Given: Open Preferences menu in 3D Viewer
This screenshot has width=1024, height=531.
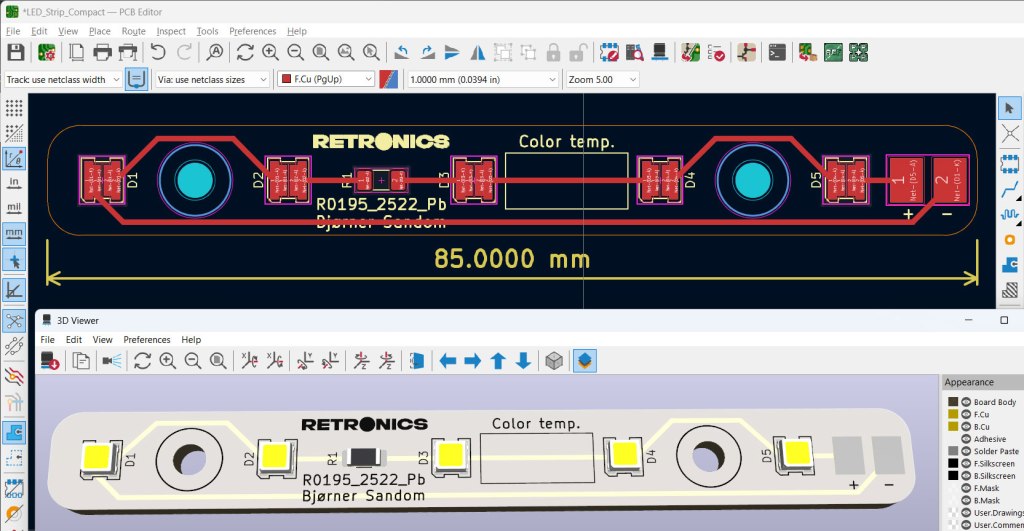Looking at the screenshot, I should point(146,340).
